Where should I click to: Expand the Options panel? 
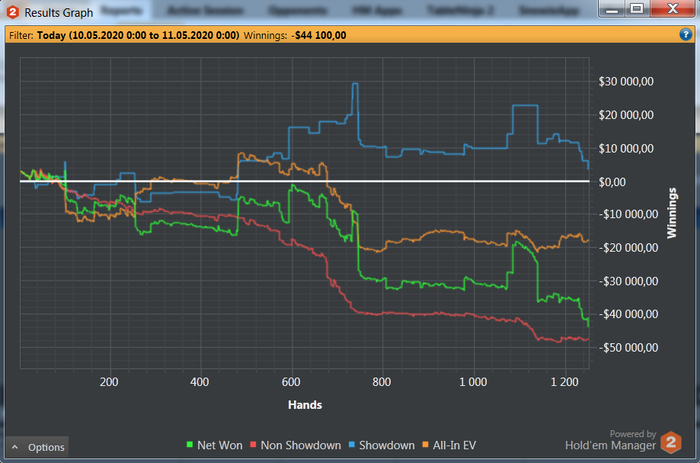[38, 447]
